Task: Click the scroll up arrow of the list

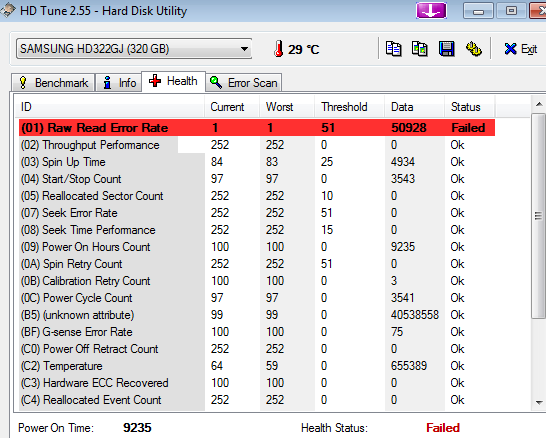Action: (539, 104)
